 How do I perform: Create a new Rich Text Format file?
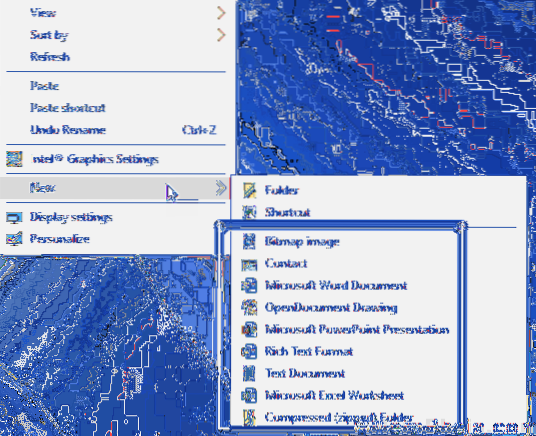tap(309, 351)
